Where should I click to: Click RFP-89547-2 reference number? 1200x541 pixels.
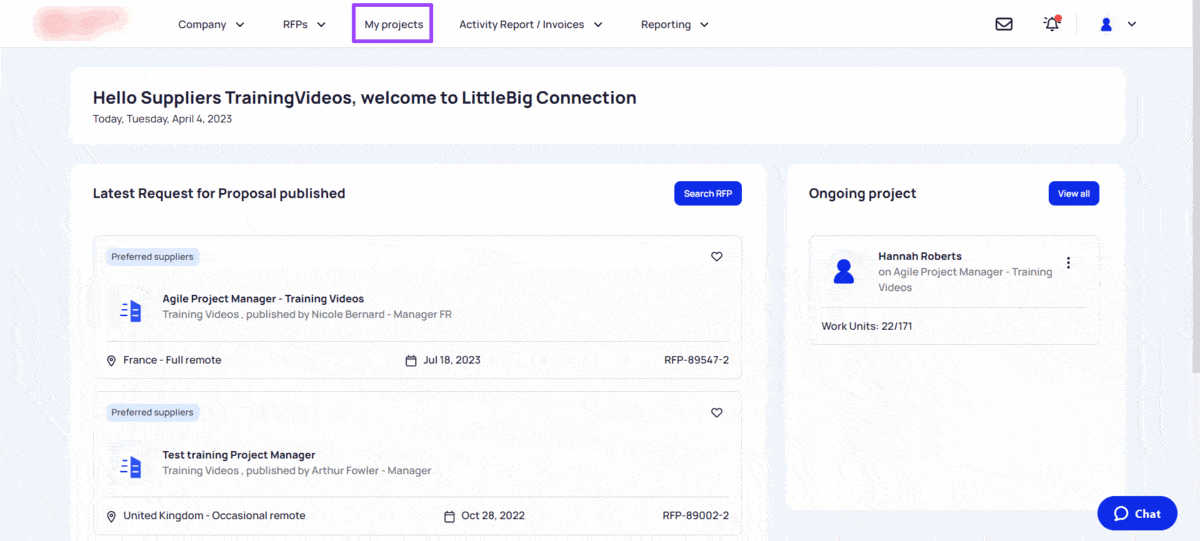tap(696, 360)
